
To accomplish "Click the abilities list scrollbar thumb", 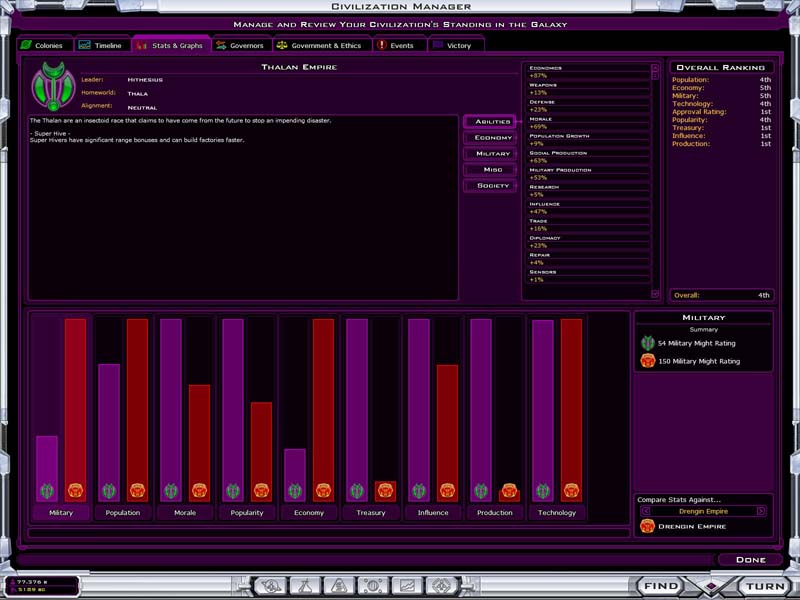I will 655,76.
